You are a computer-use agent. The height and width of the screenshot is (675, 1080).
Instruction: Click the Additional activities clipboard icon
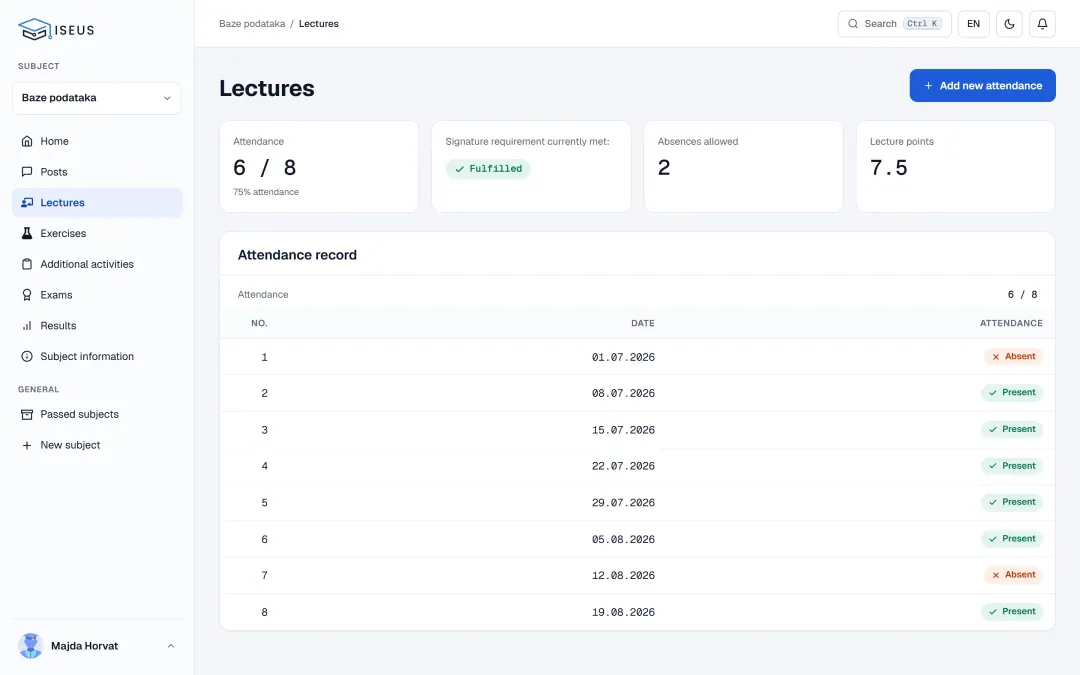[x=27, y=264]
